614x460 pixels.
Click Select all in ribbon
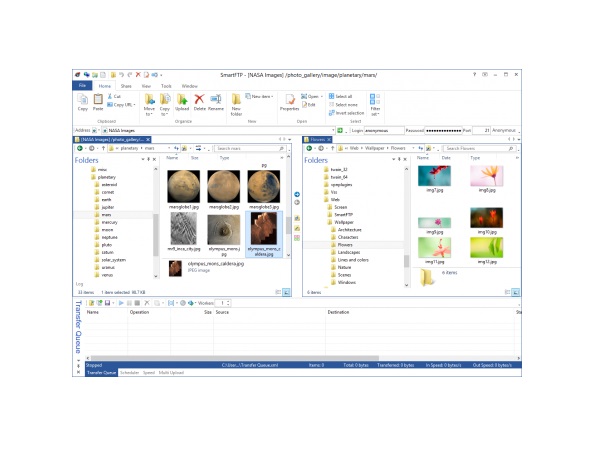(x=341, y=96)
